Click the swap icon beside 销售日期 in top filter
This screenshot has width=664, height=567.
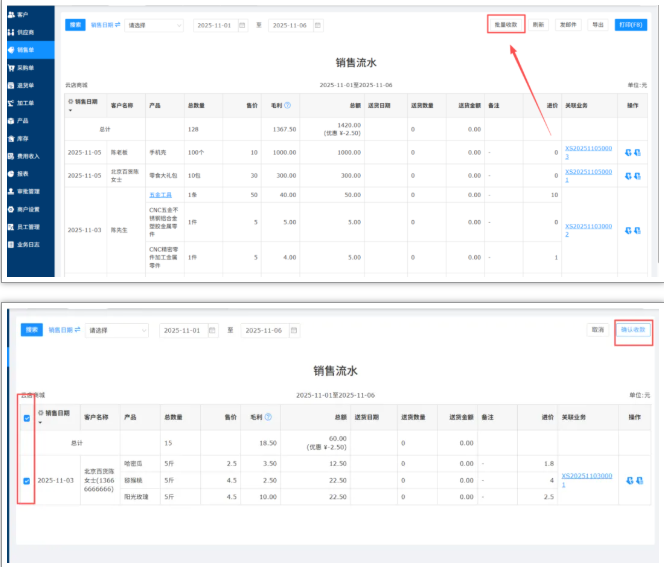(117, 25)
